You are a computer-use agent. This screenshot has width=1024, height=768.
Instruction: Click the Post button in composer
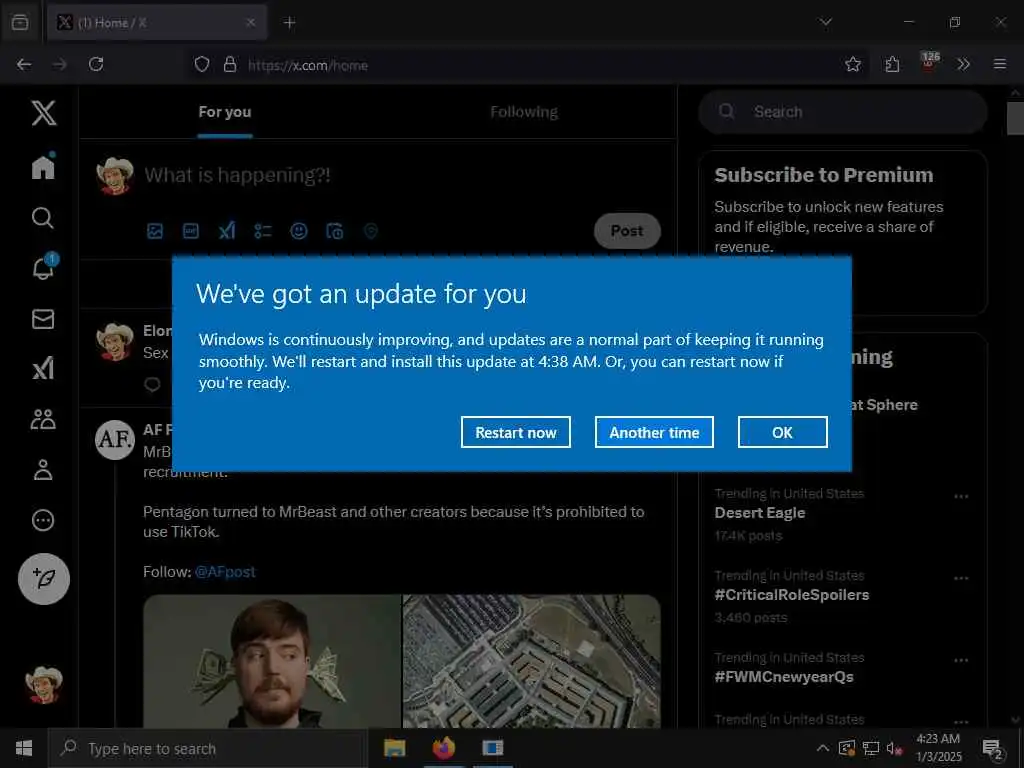click(627, 231)
